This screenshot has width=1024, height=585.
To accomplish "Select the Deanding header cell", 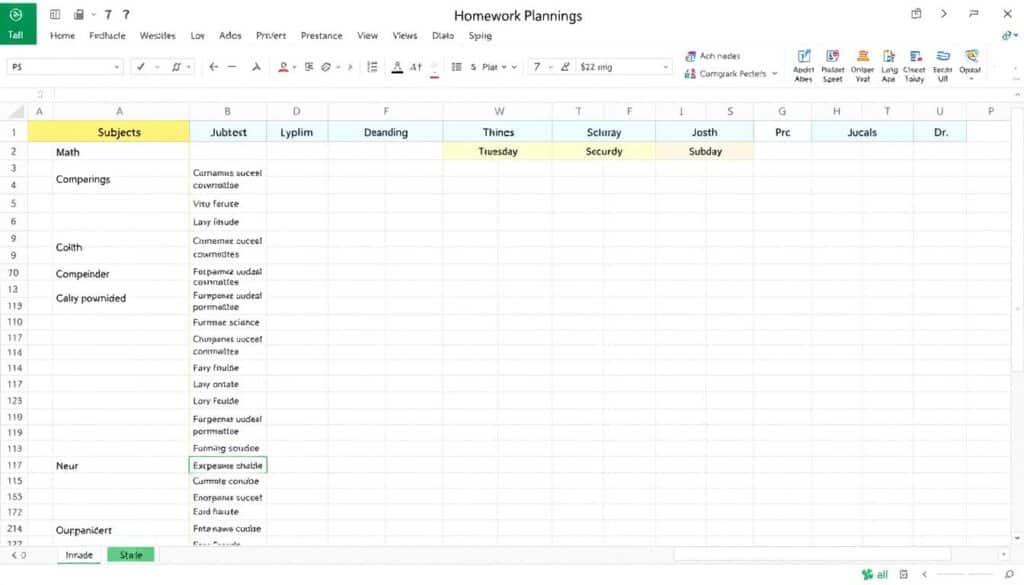I will tap(385, 132).
